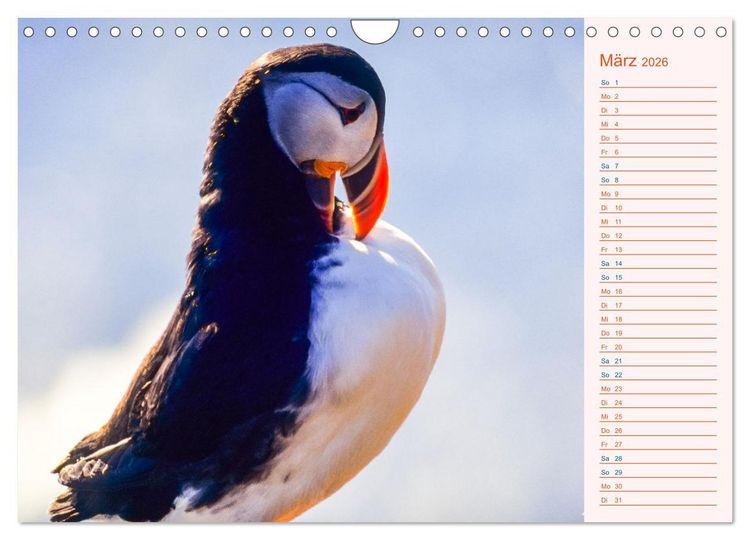Select the date row Do 19

pyautogui.click(x=658, y=332)
